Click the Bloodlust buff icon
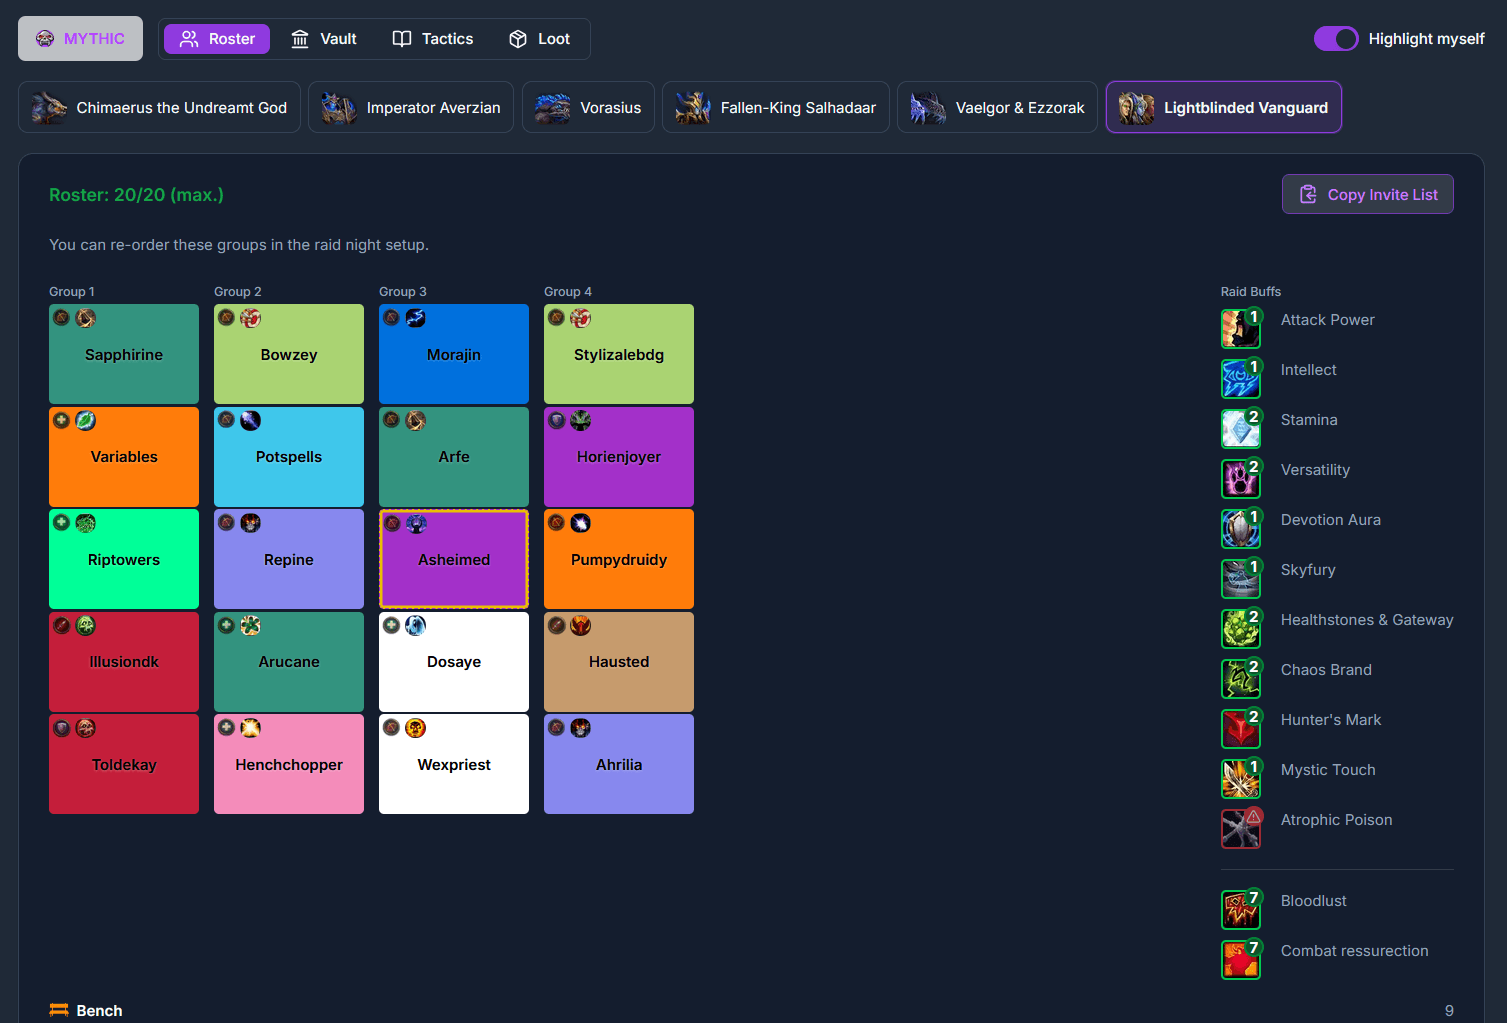 tap(1240, 910)
